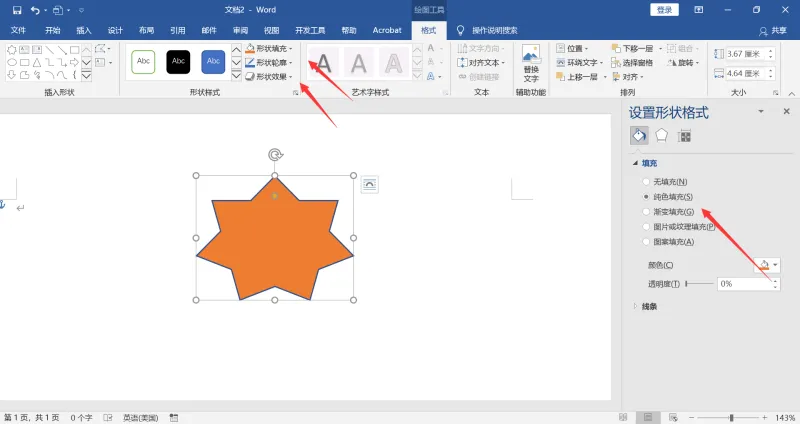Screen dimensions: 800x424
Task: Apply the blue Abc shape style
Action: pyautogui.click(x=213, y=62)
